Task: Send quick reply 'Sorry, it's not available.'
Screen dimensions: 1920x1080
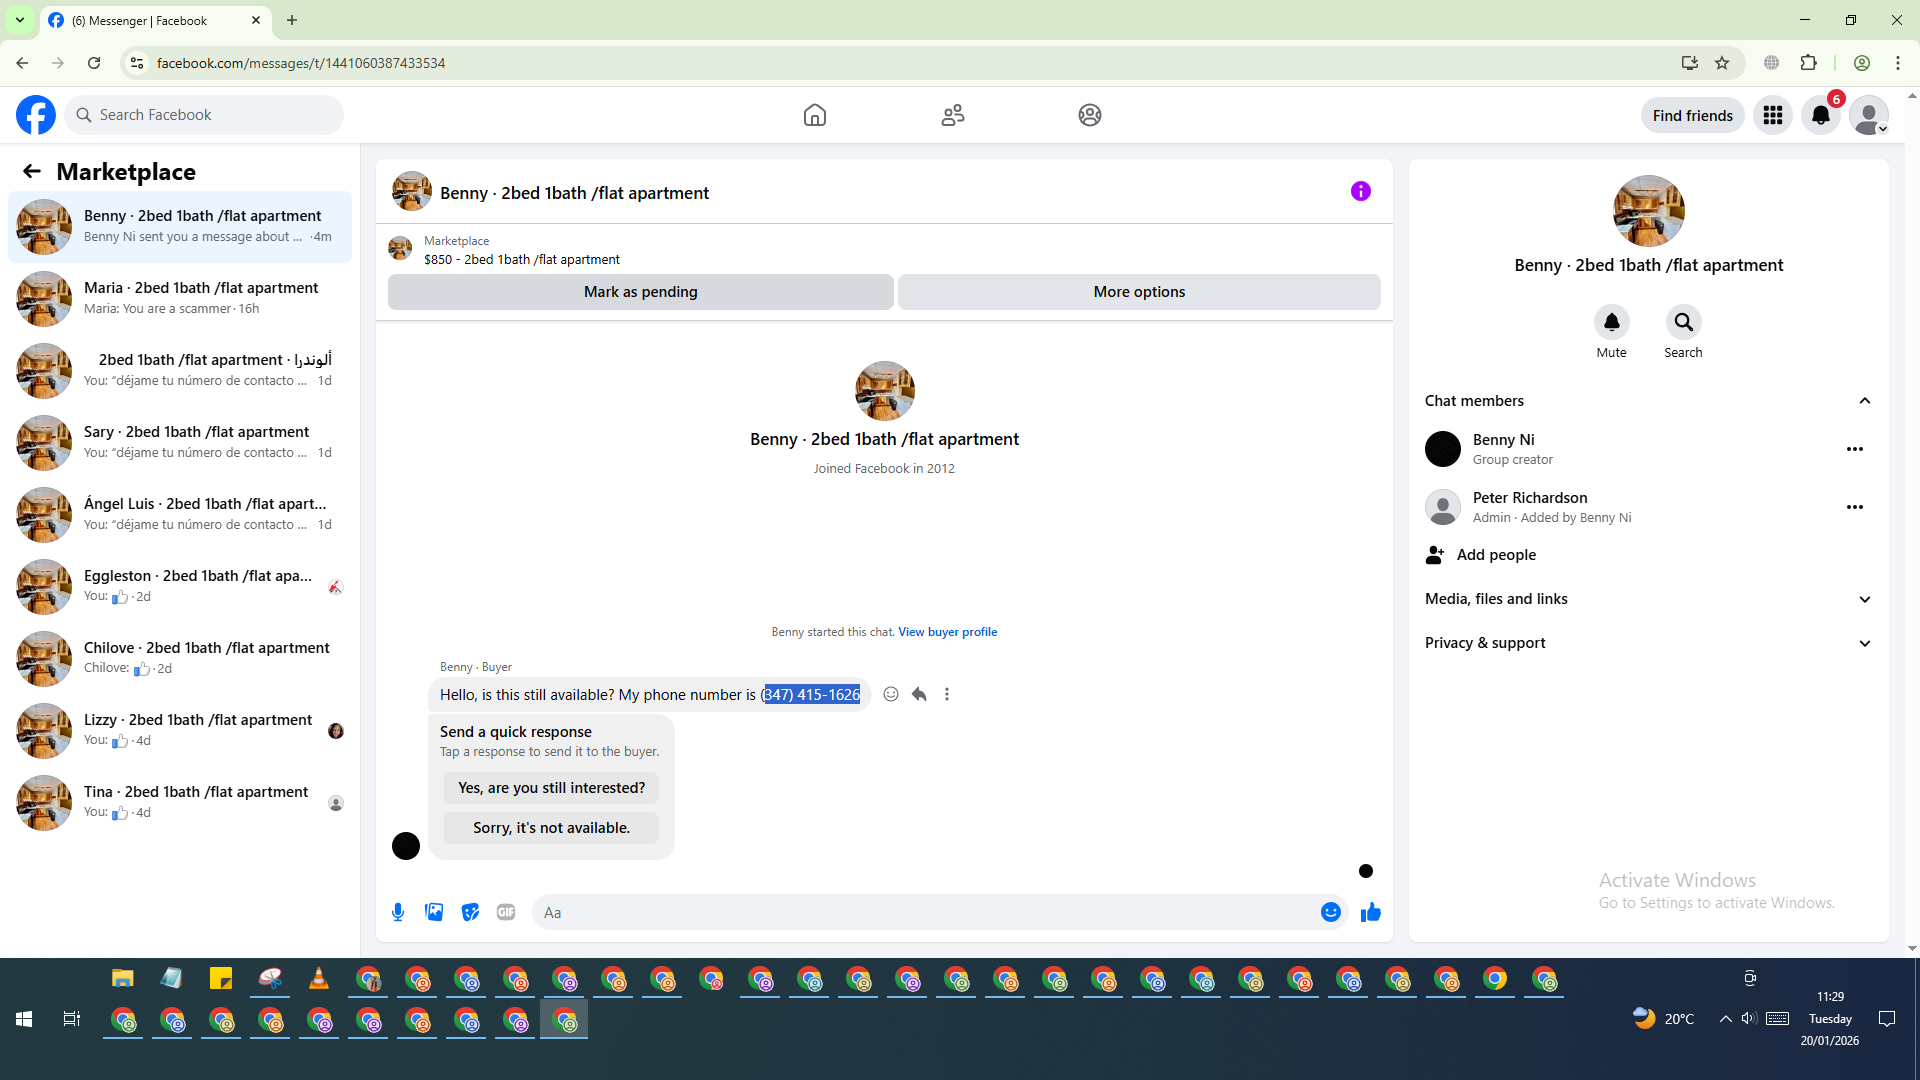Action: [552, 828]
